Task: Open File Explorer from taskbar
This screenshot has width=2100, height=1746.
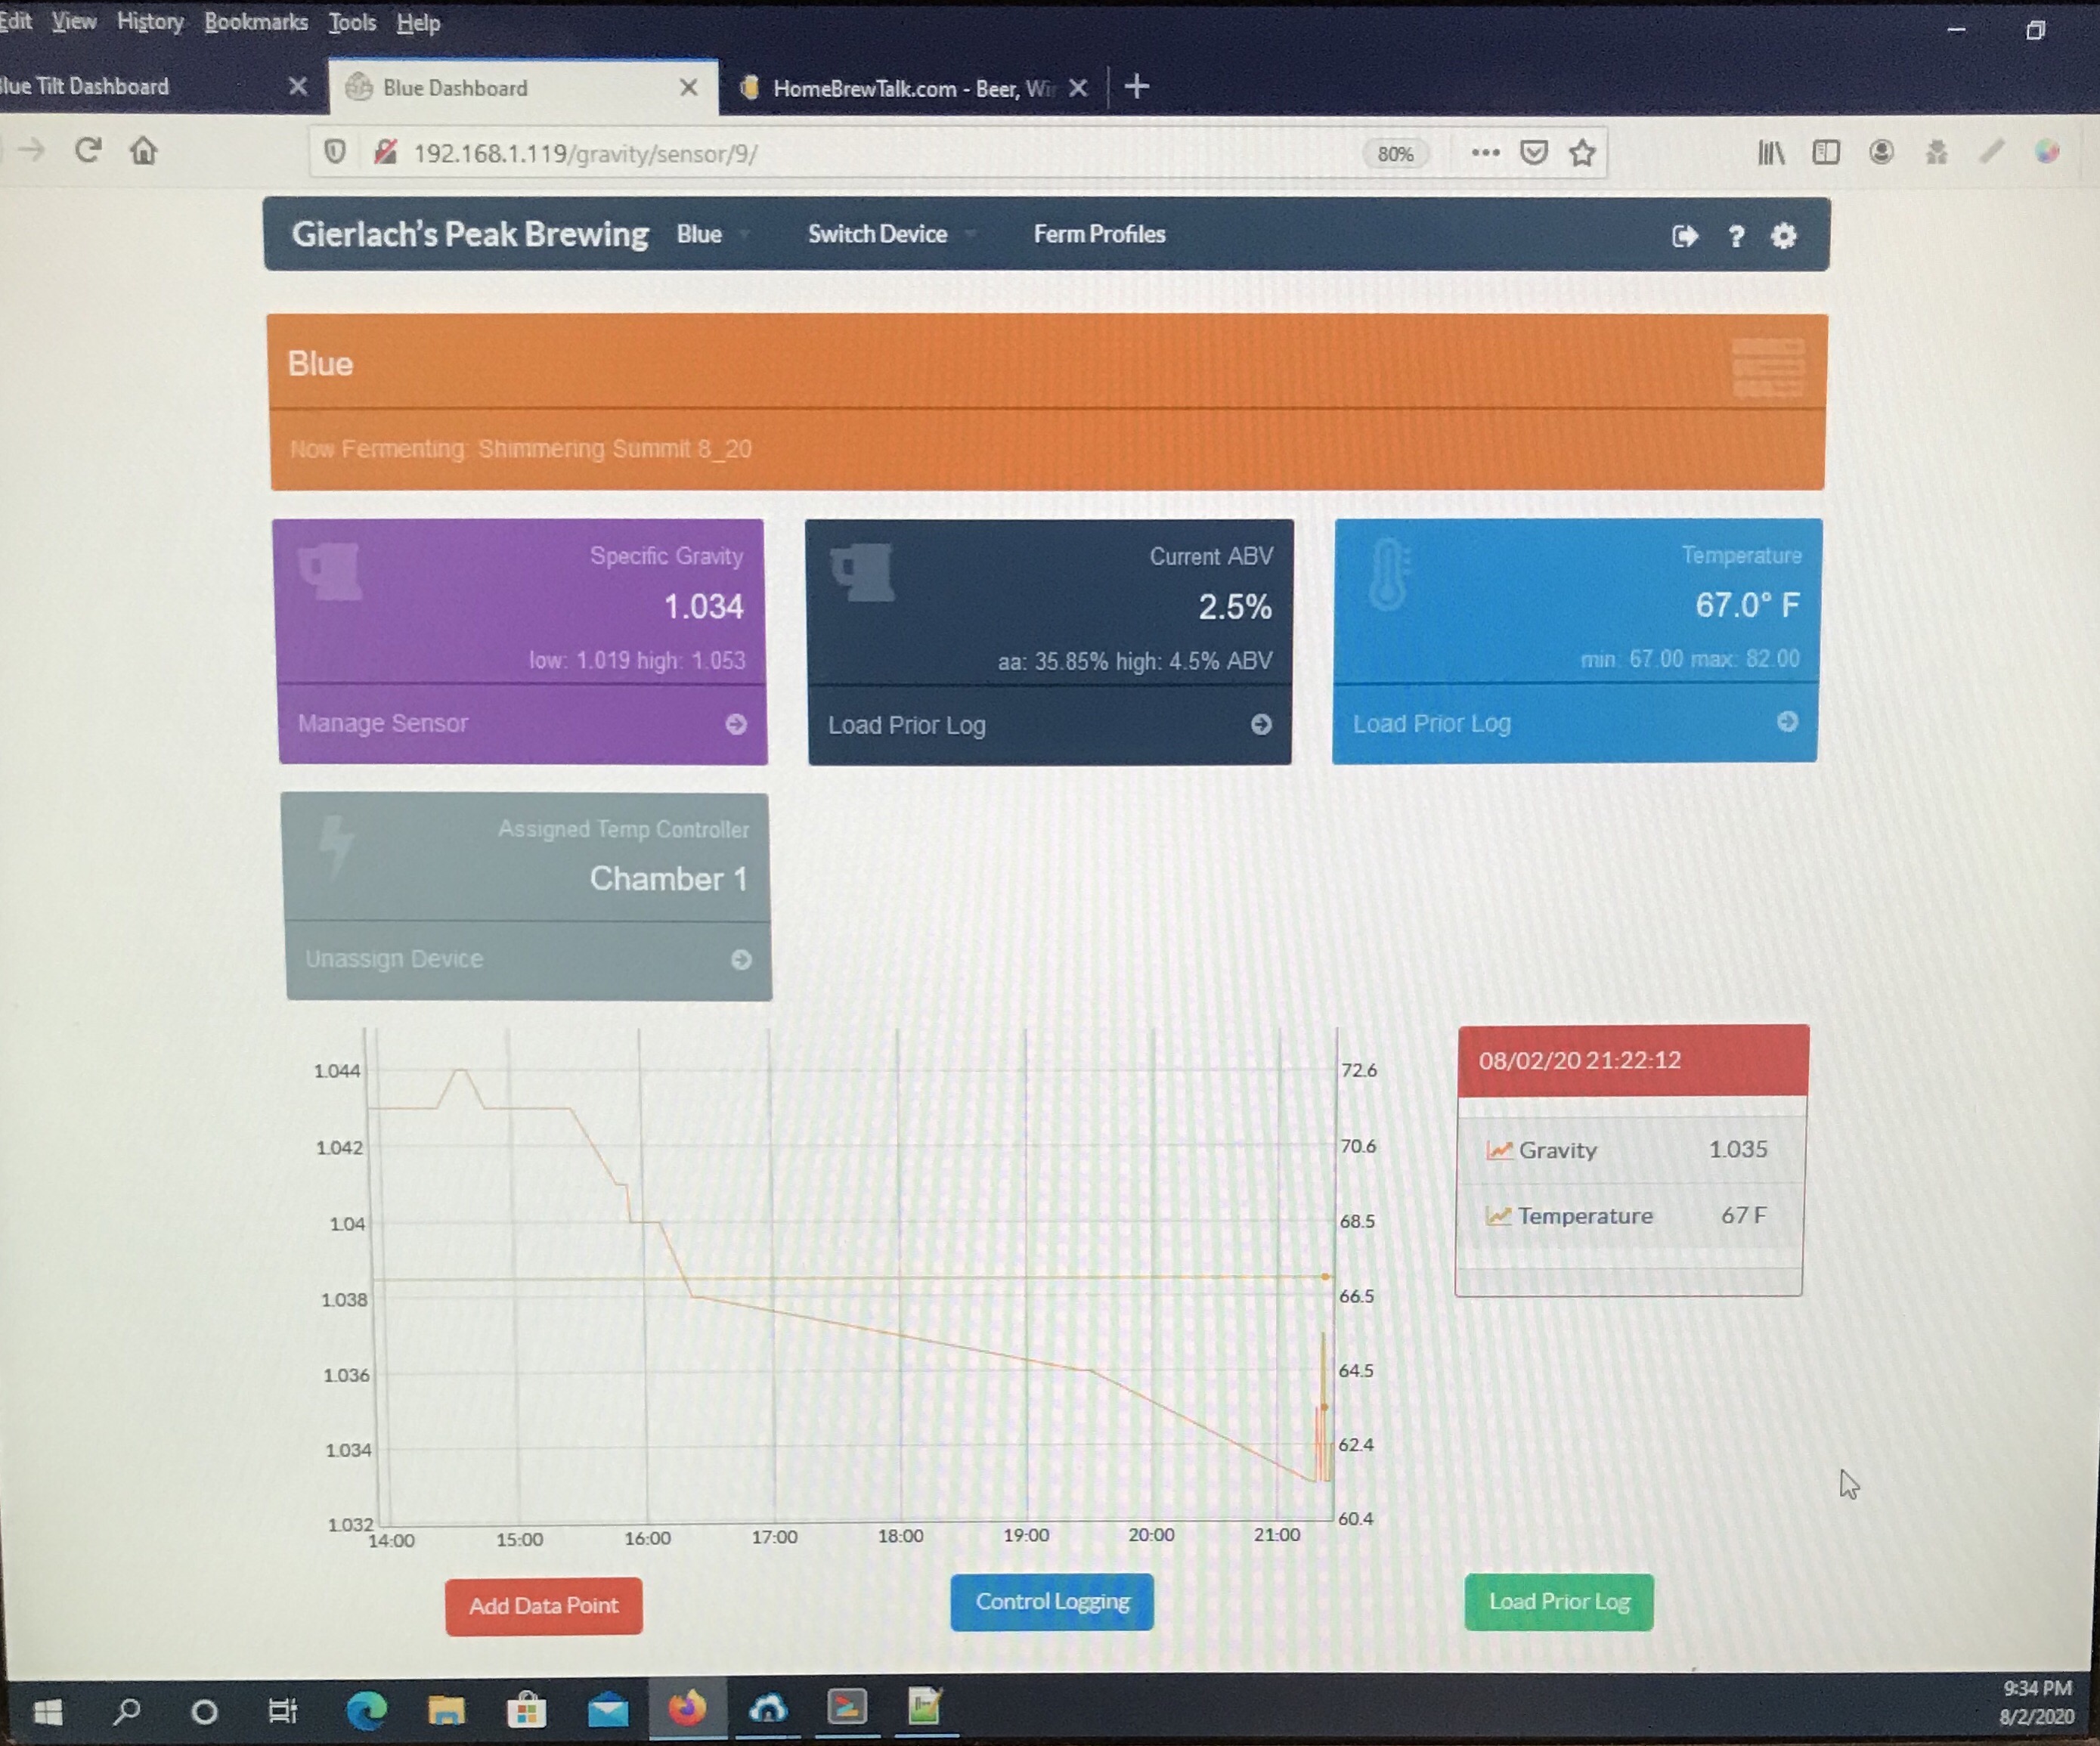Action: (446, 1711)
